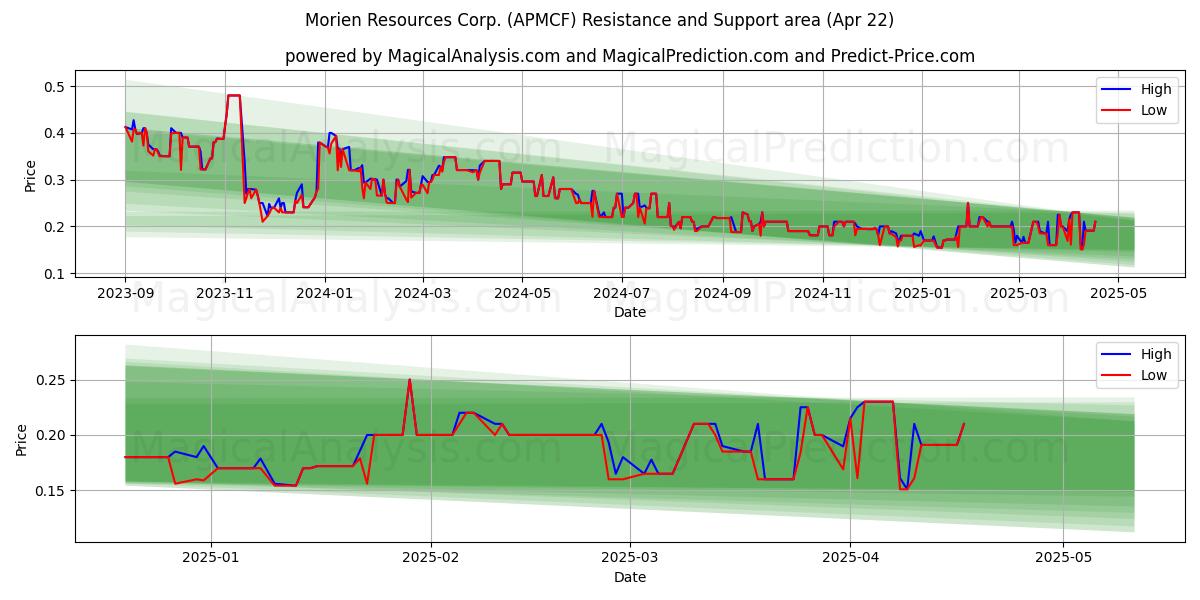
Task: Click the 0.5 price tick in top chart
Action: point(55,87)
